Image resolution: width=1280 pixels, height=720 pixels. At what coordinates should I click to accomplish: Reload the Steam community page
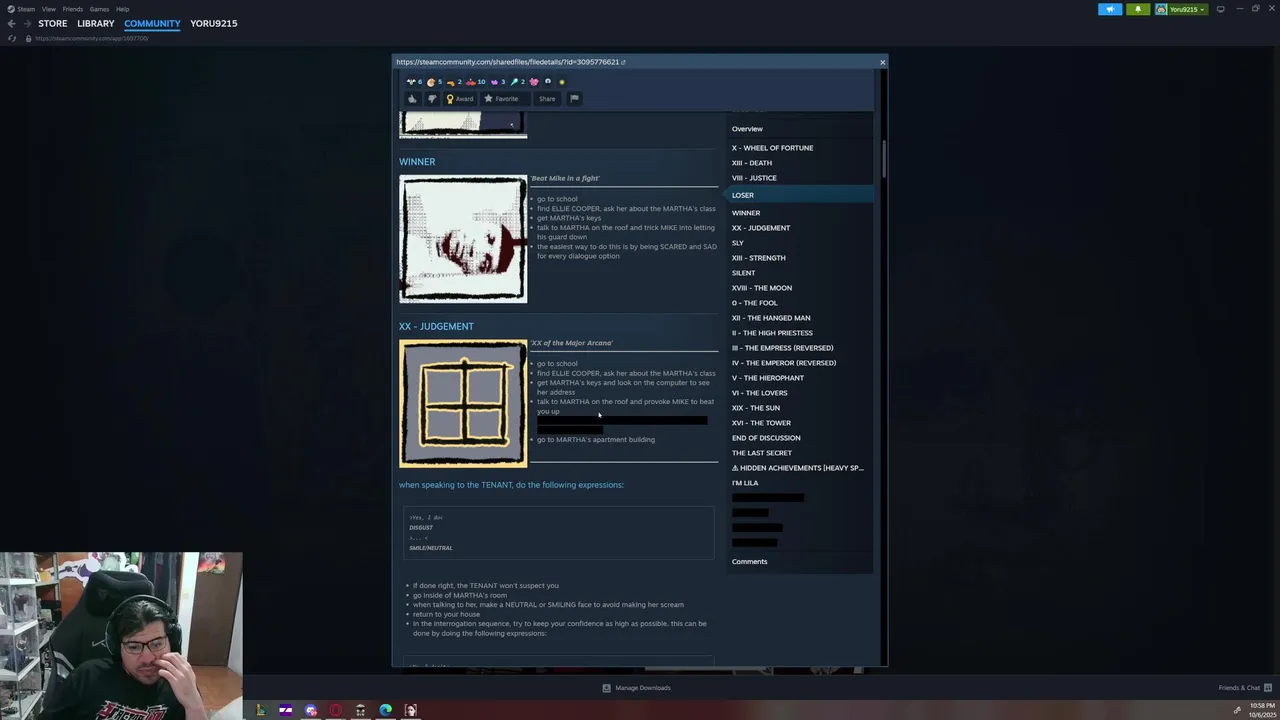(x=12, y=38)
